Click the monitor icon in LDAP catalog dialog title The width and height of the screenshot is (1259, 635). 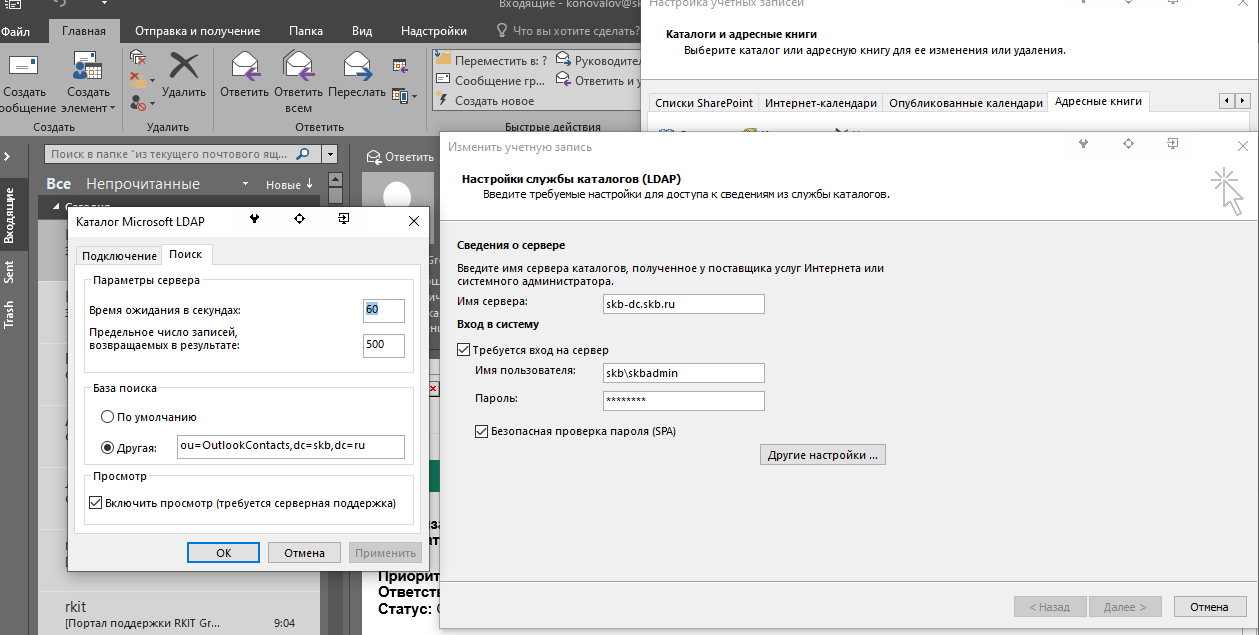[x=343, y=218]
